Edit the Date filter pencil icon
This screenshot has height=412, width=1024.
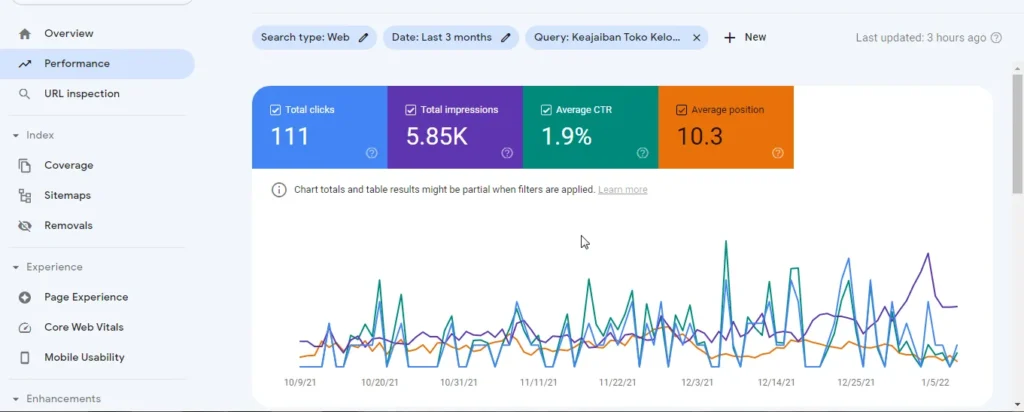[505, 38]
